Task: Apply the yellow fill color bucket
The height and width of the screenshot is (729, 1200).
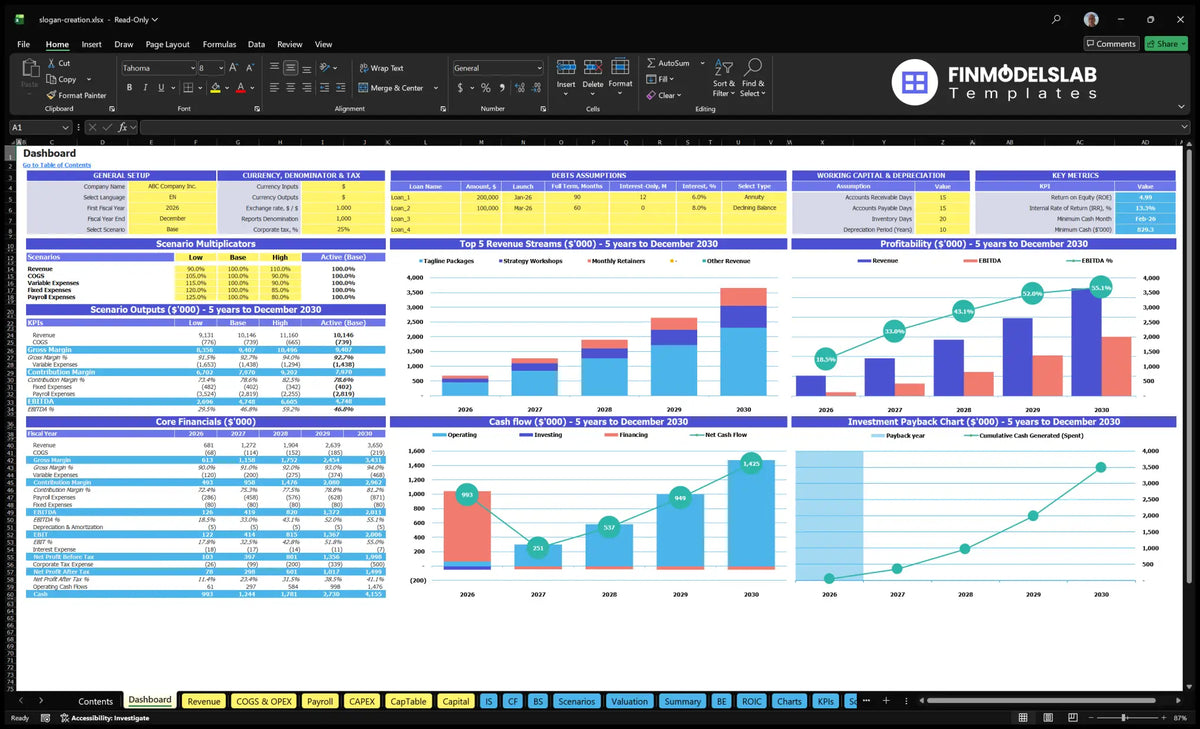Action: click(214, 88)
